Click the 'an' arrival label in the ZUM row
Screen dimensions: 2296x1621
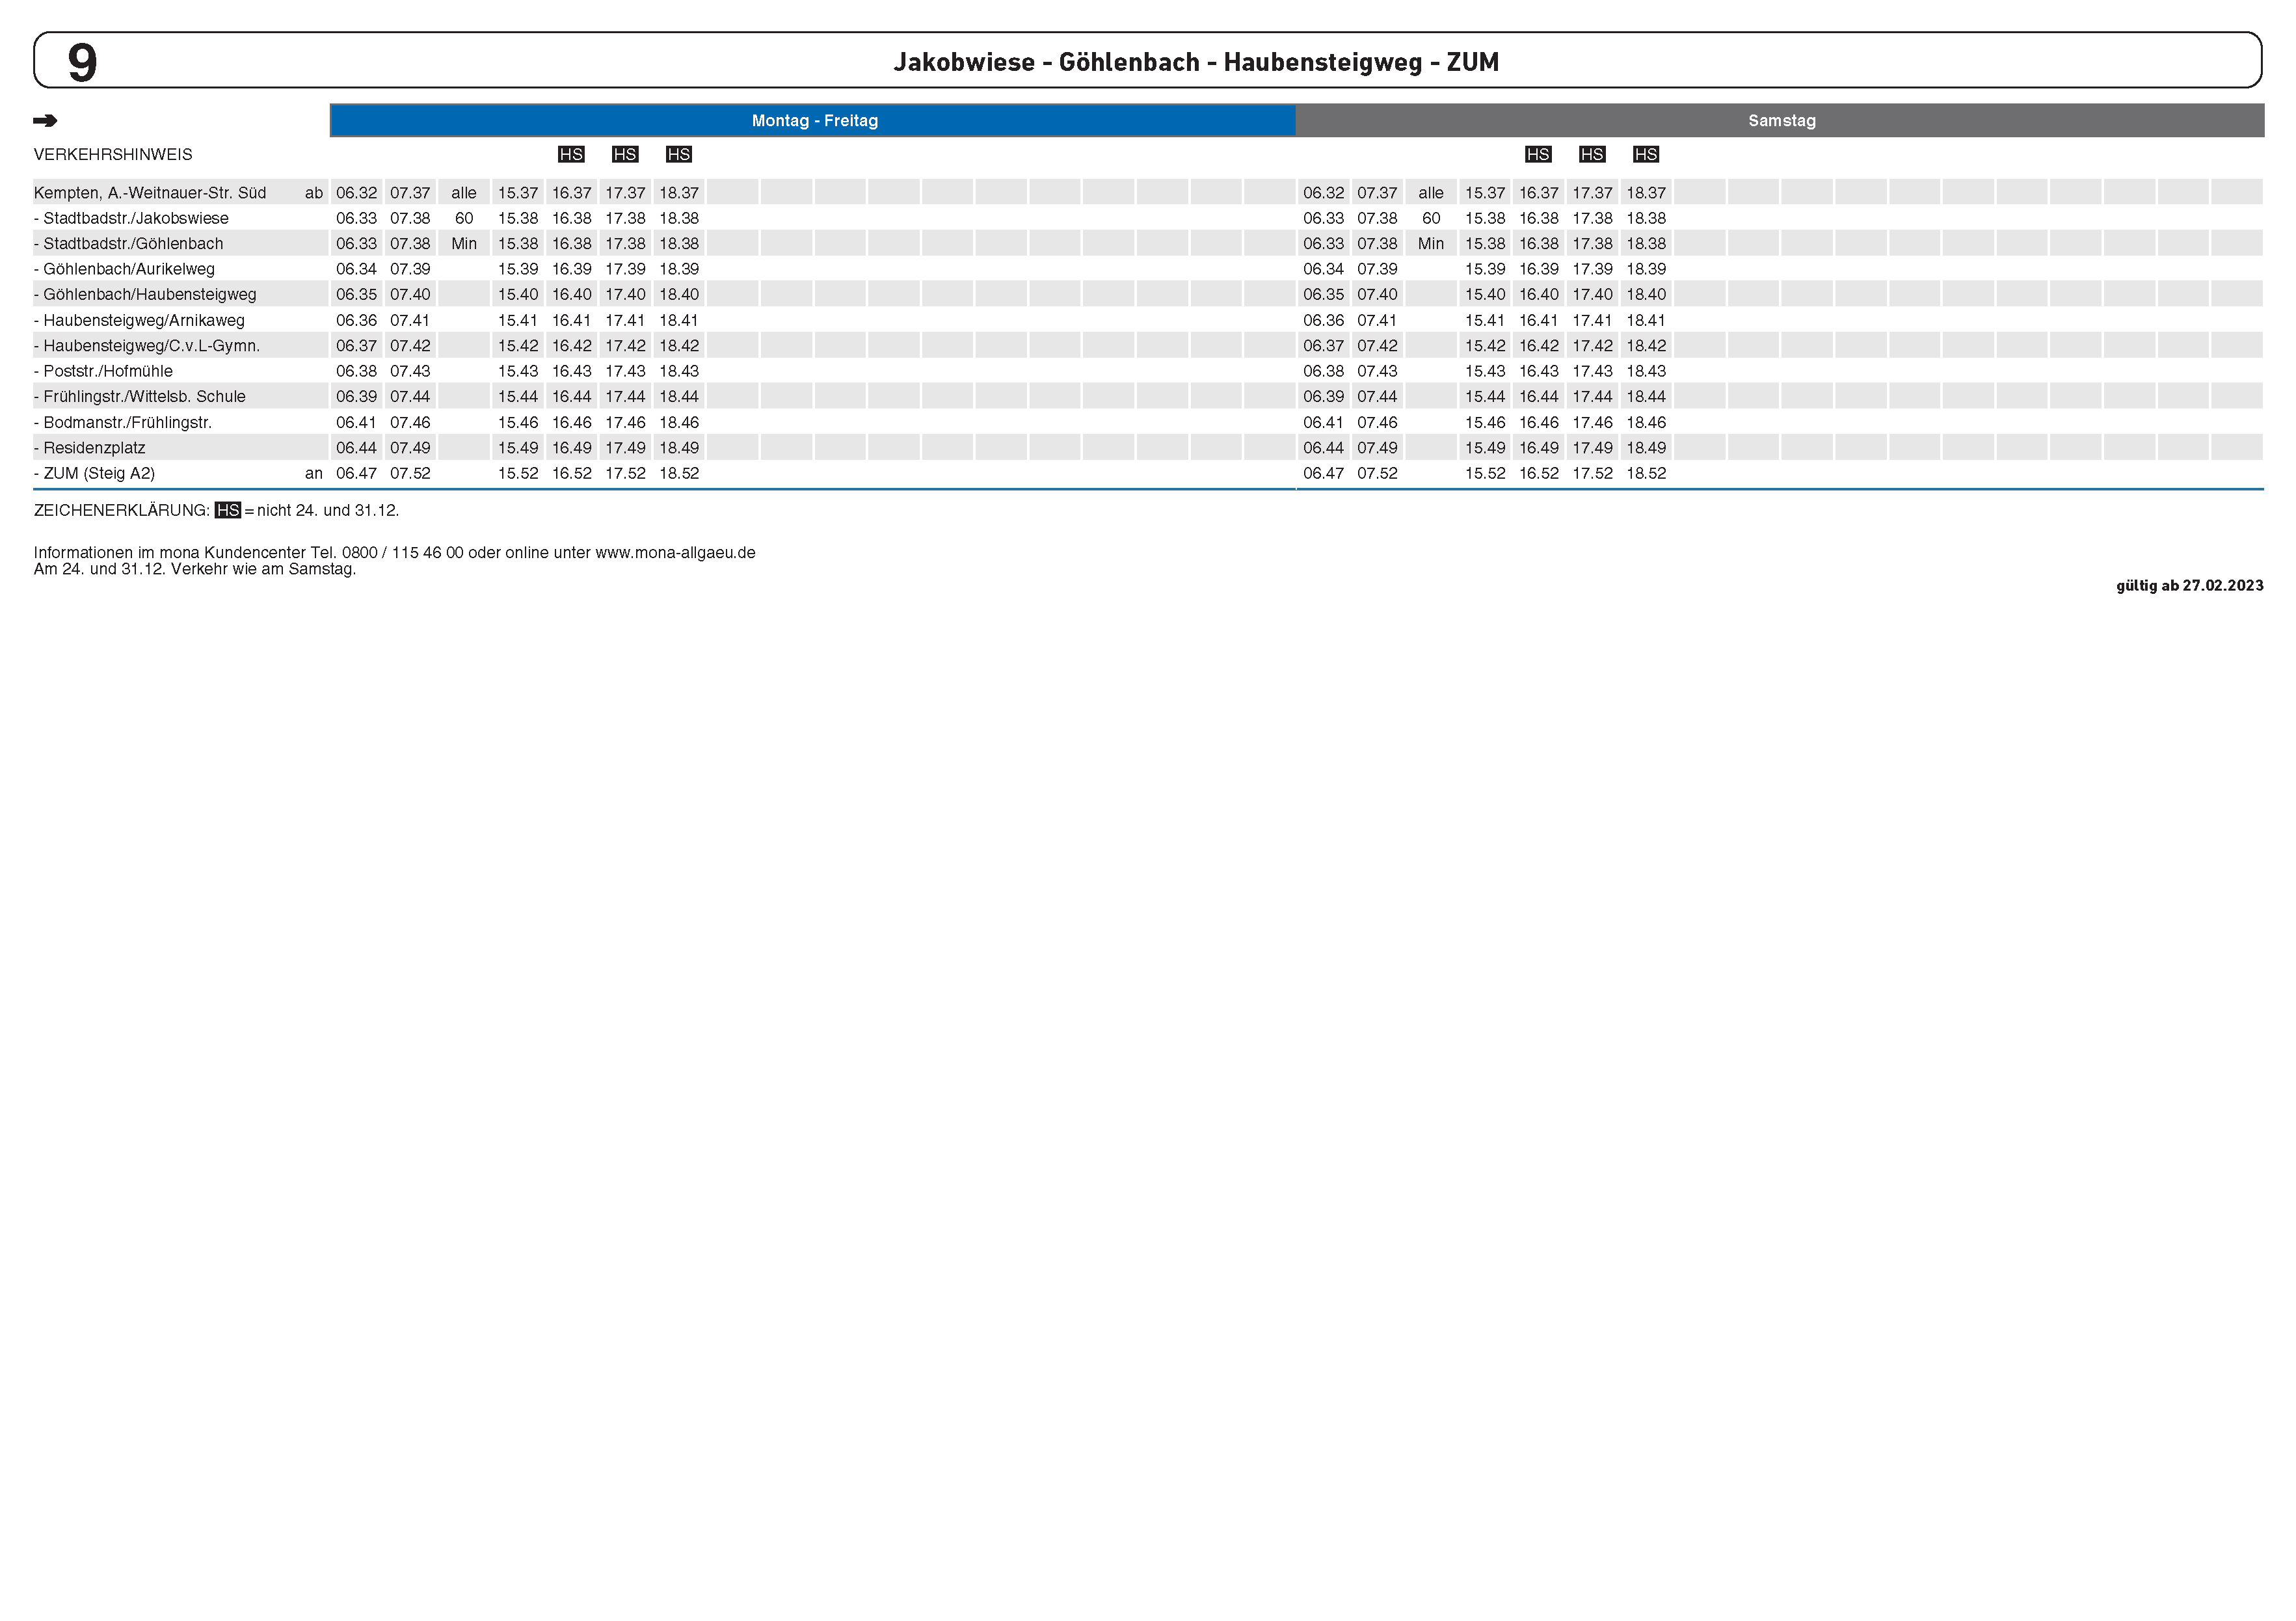tap(314, 473)
